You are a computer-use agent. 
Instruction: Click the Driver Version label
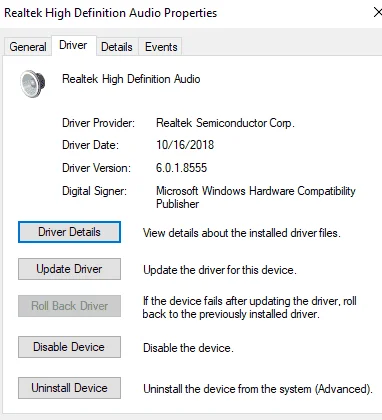97,168
